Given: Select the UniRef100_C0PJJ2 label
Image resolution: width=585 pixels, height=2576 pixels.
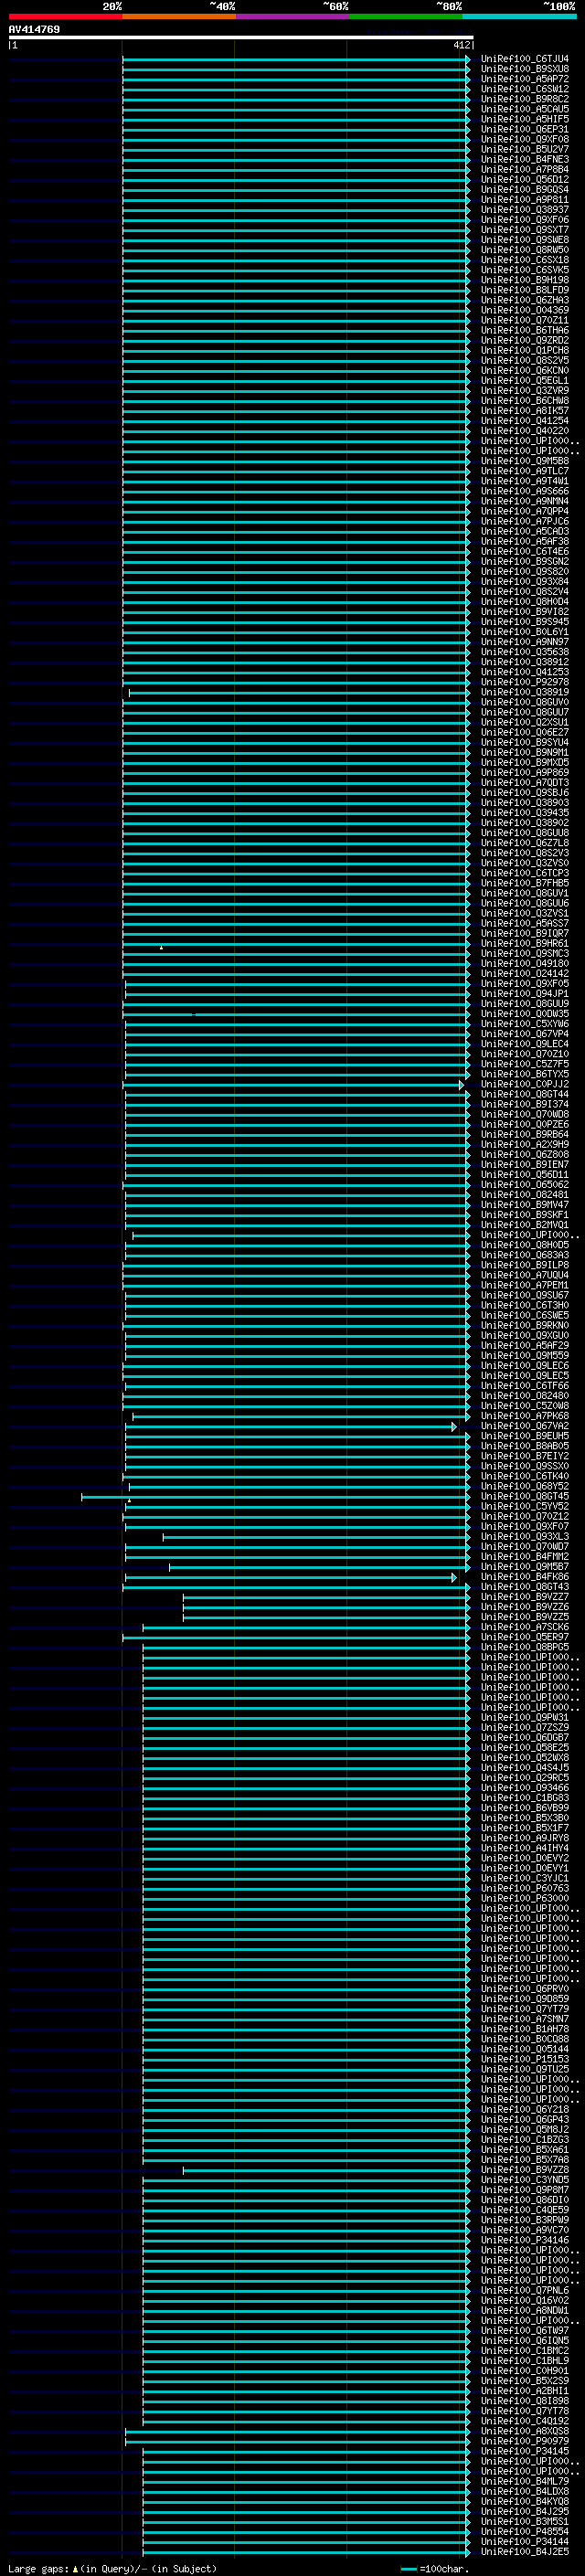Looking at the screenshot, I should coord(524,1084).
